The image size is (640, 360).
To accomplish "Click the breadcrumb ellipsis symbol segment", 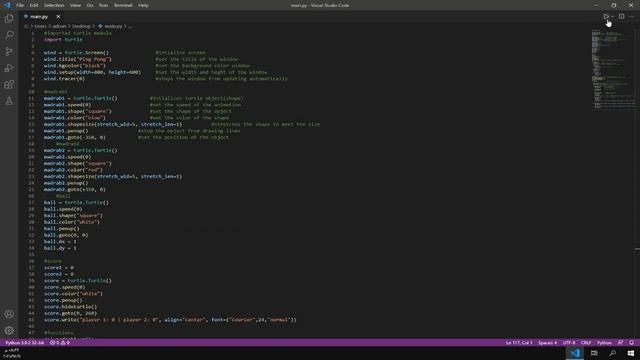I will point(130,26).
